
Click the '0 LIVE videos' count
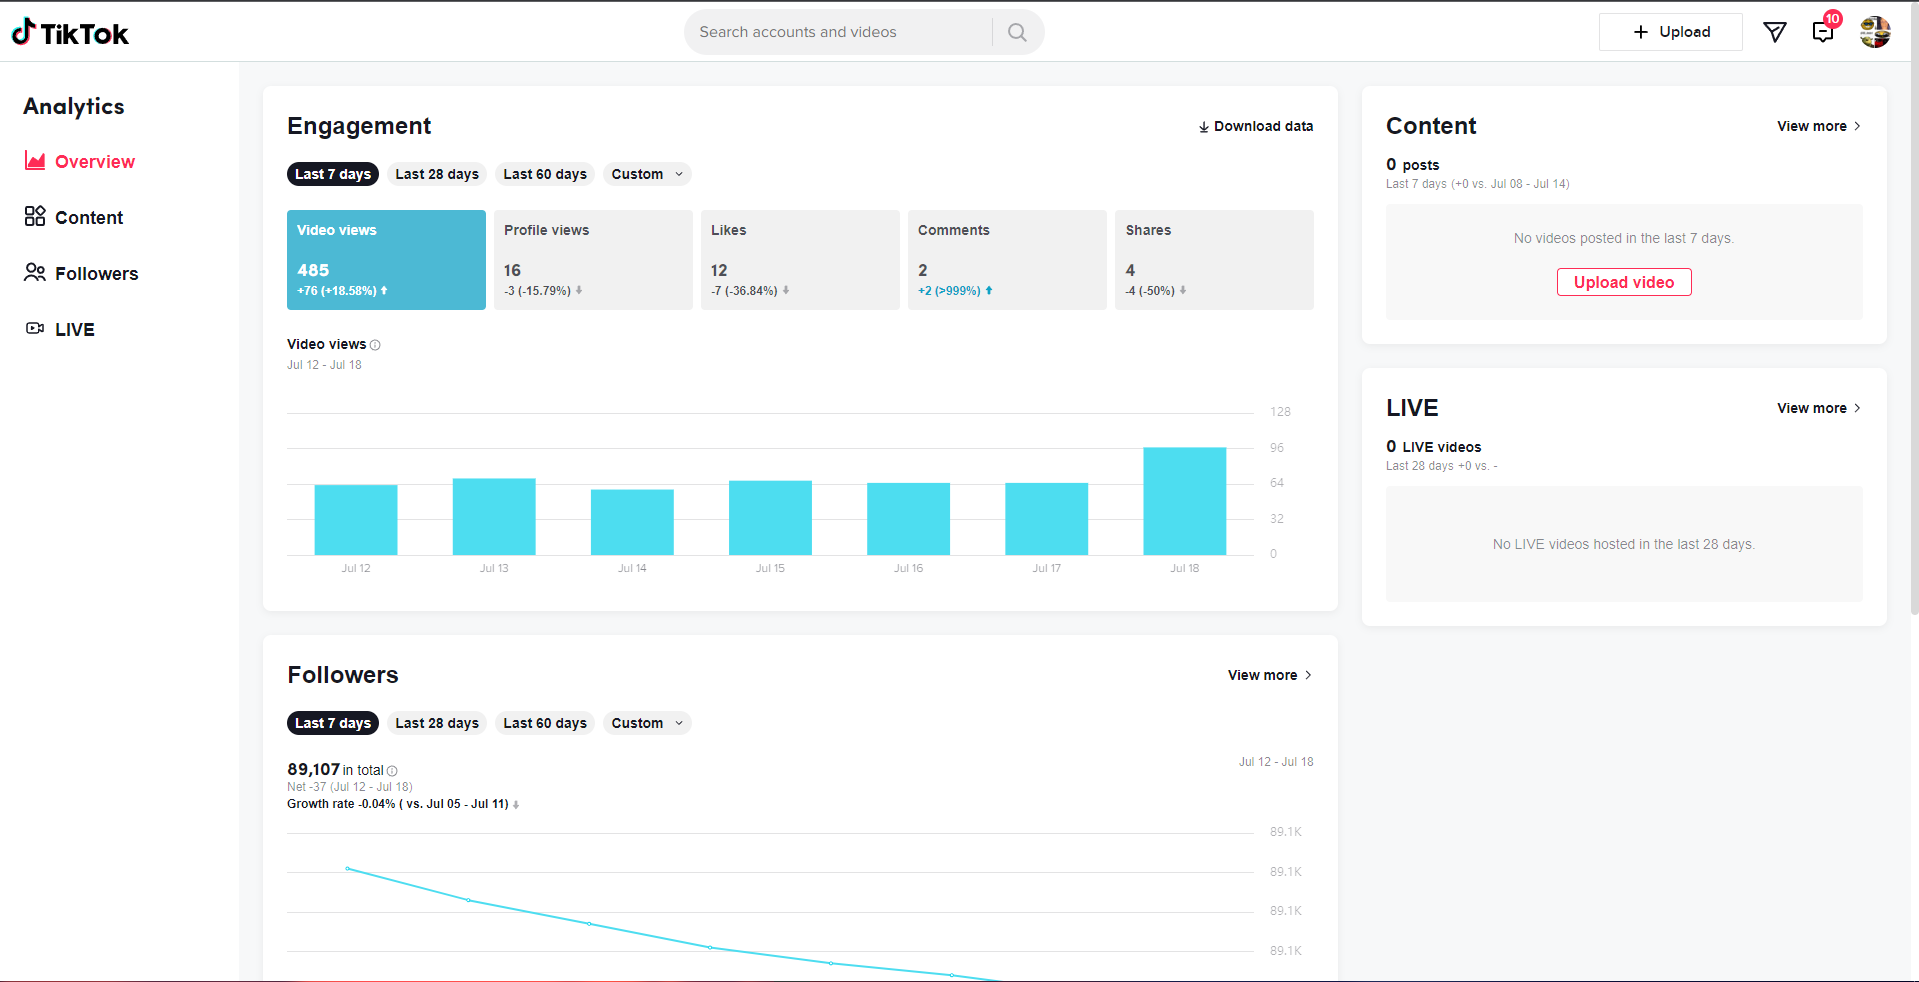click(x=1434, y=446)
